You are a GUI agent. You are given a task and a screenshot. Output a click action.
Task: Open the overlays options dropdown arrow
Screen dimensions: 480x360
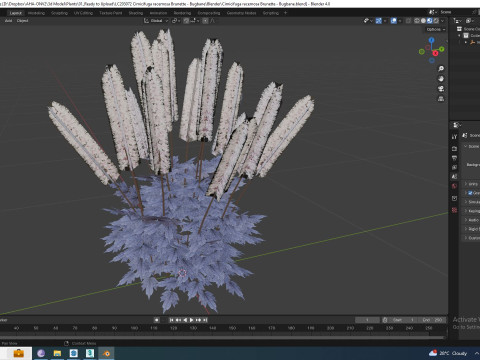400,21
